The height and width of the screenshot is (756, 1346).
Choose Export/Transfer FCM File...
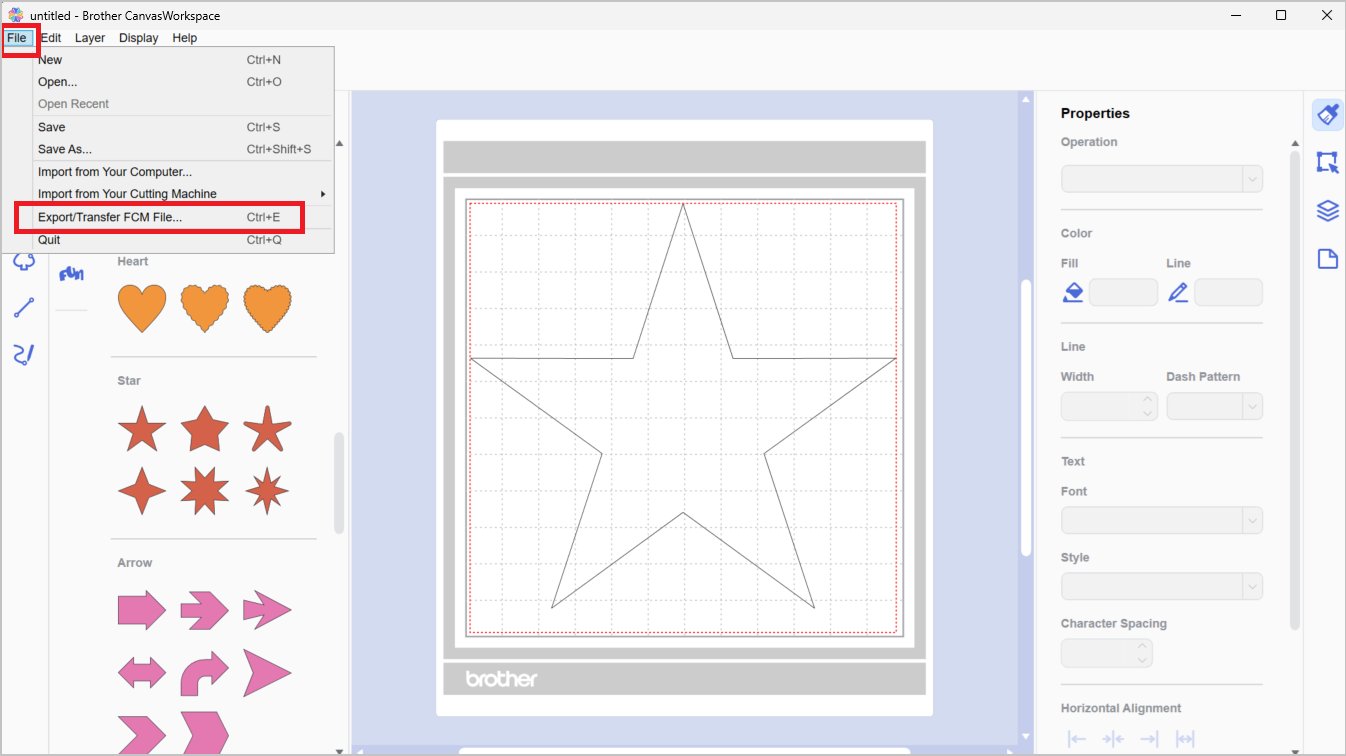[x=183, y=217]
